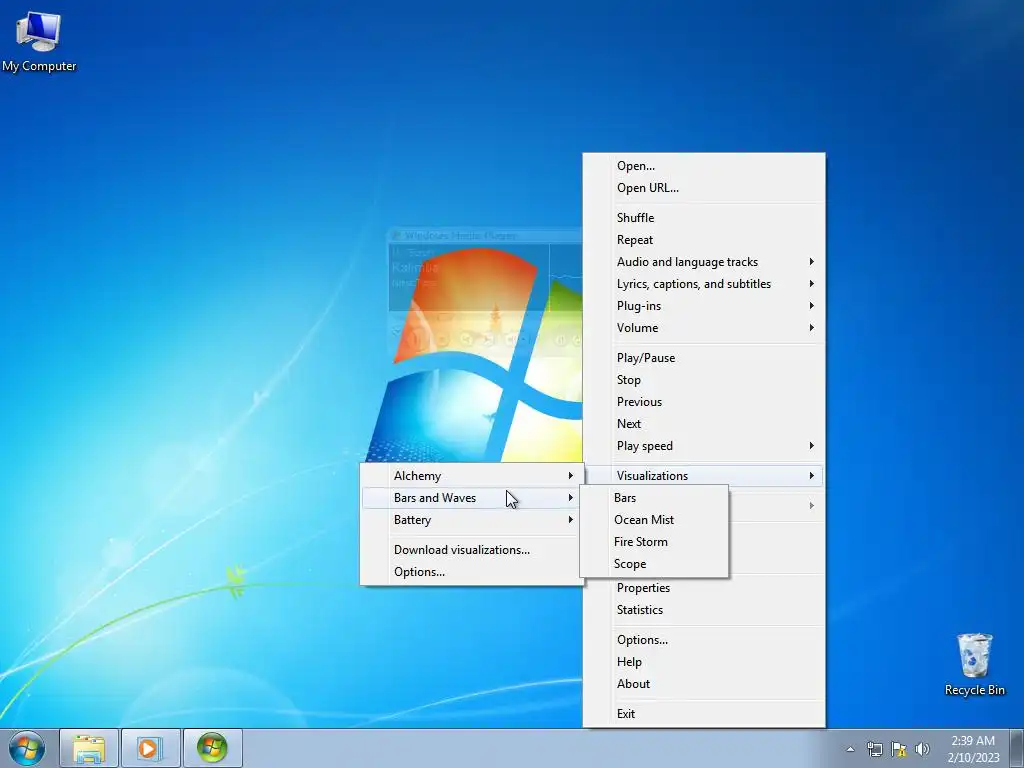Screen dimensions: 1024x768
Task: Expand the Battery visualization submenu
Action: pos(472,520)
